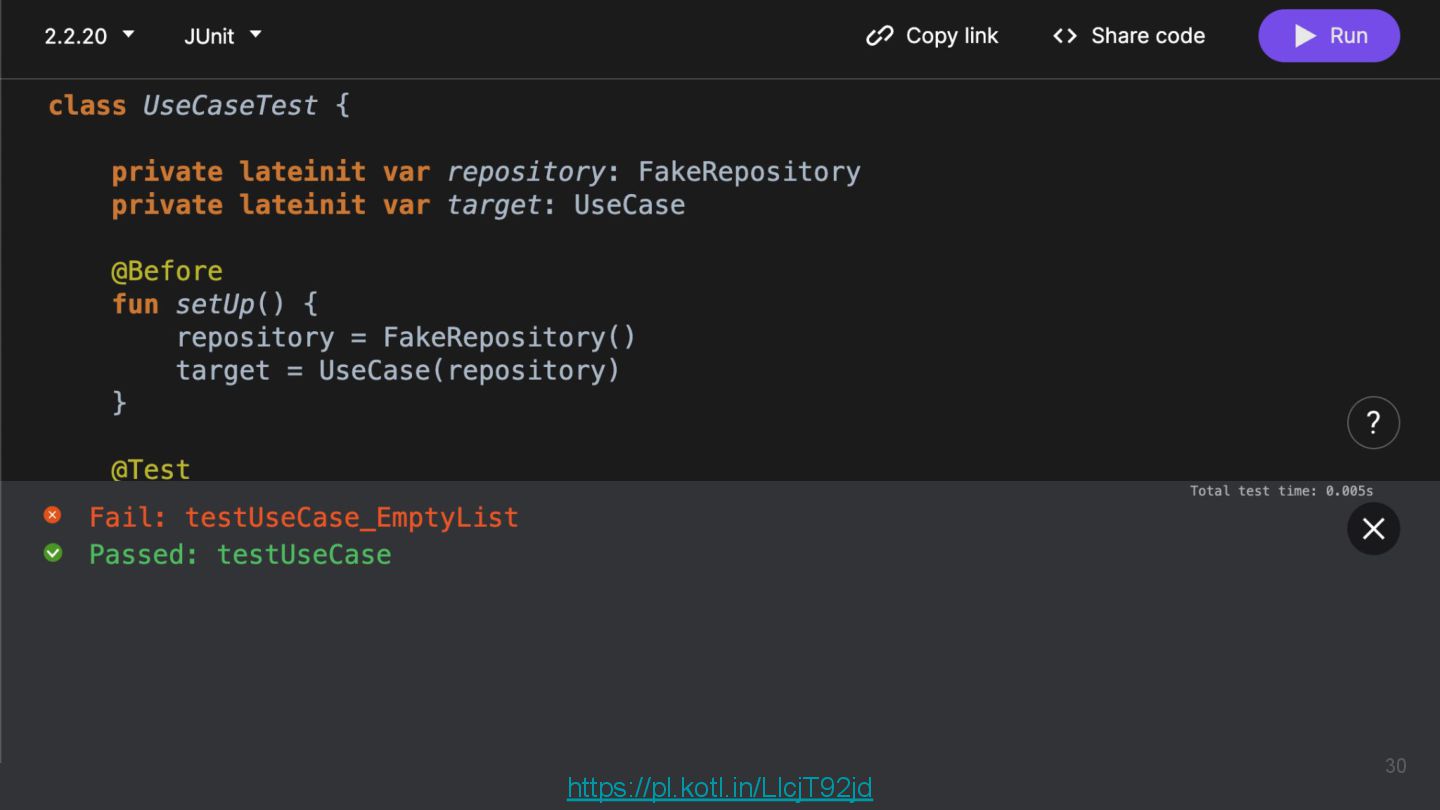The width and height of the screenshot is (1440, 810).
Task: Open the 2.2.20 version dropdown
Action: pyautogui.click(x=89, y=36)
